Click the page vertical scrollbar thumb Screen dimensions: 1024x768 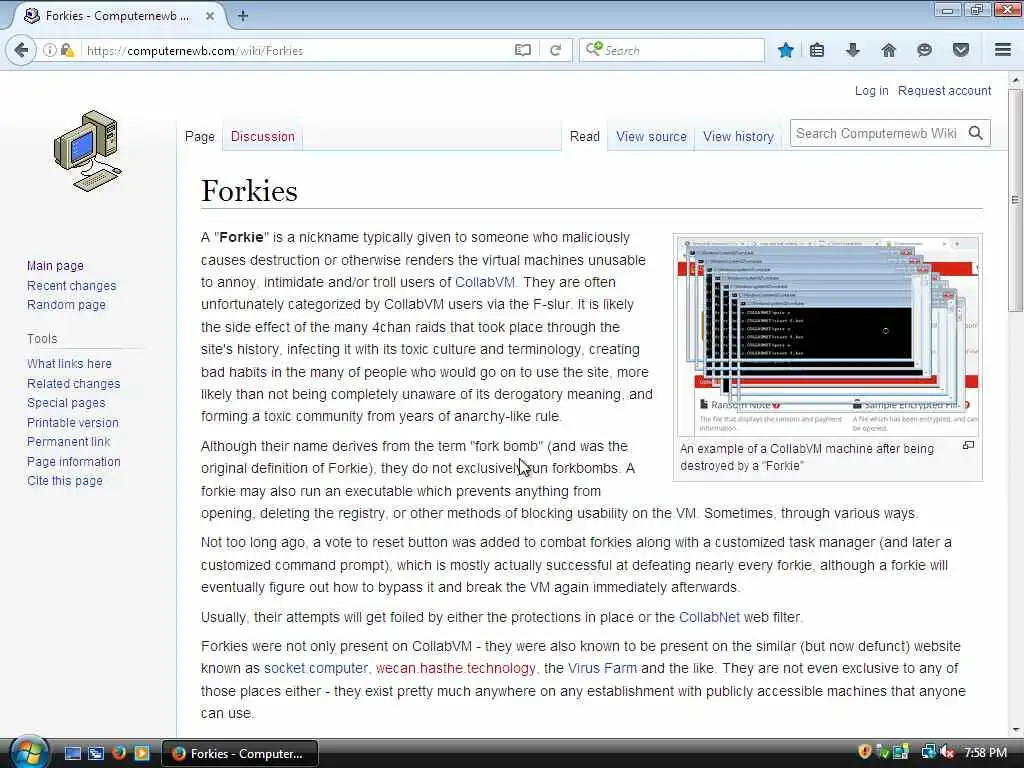coord(1015,200)
